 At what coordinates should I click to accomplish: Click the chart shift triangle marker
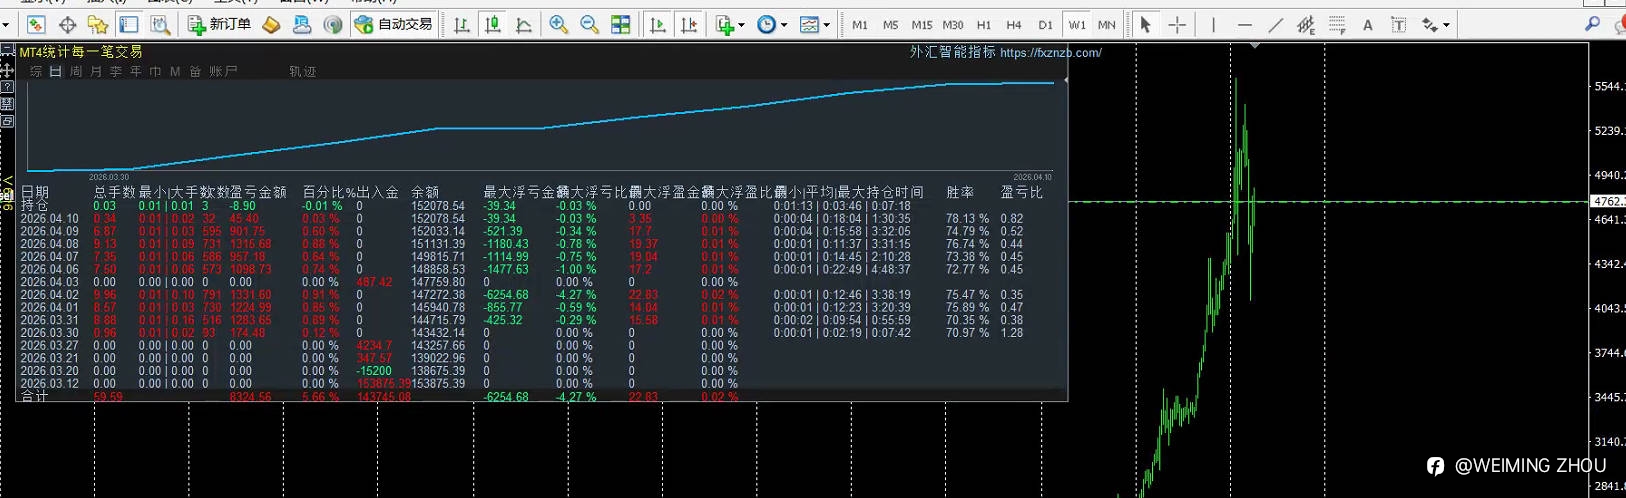pos(1255,46)
